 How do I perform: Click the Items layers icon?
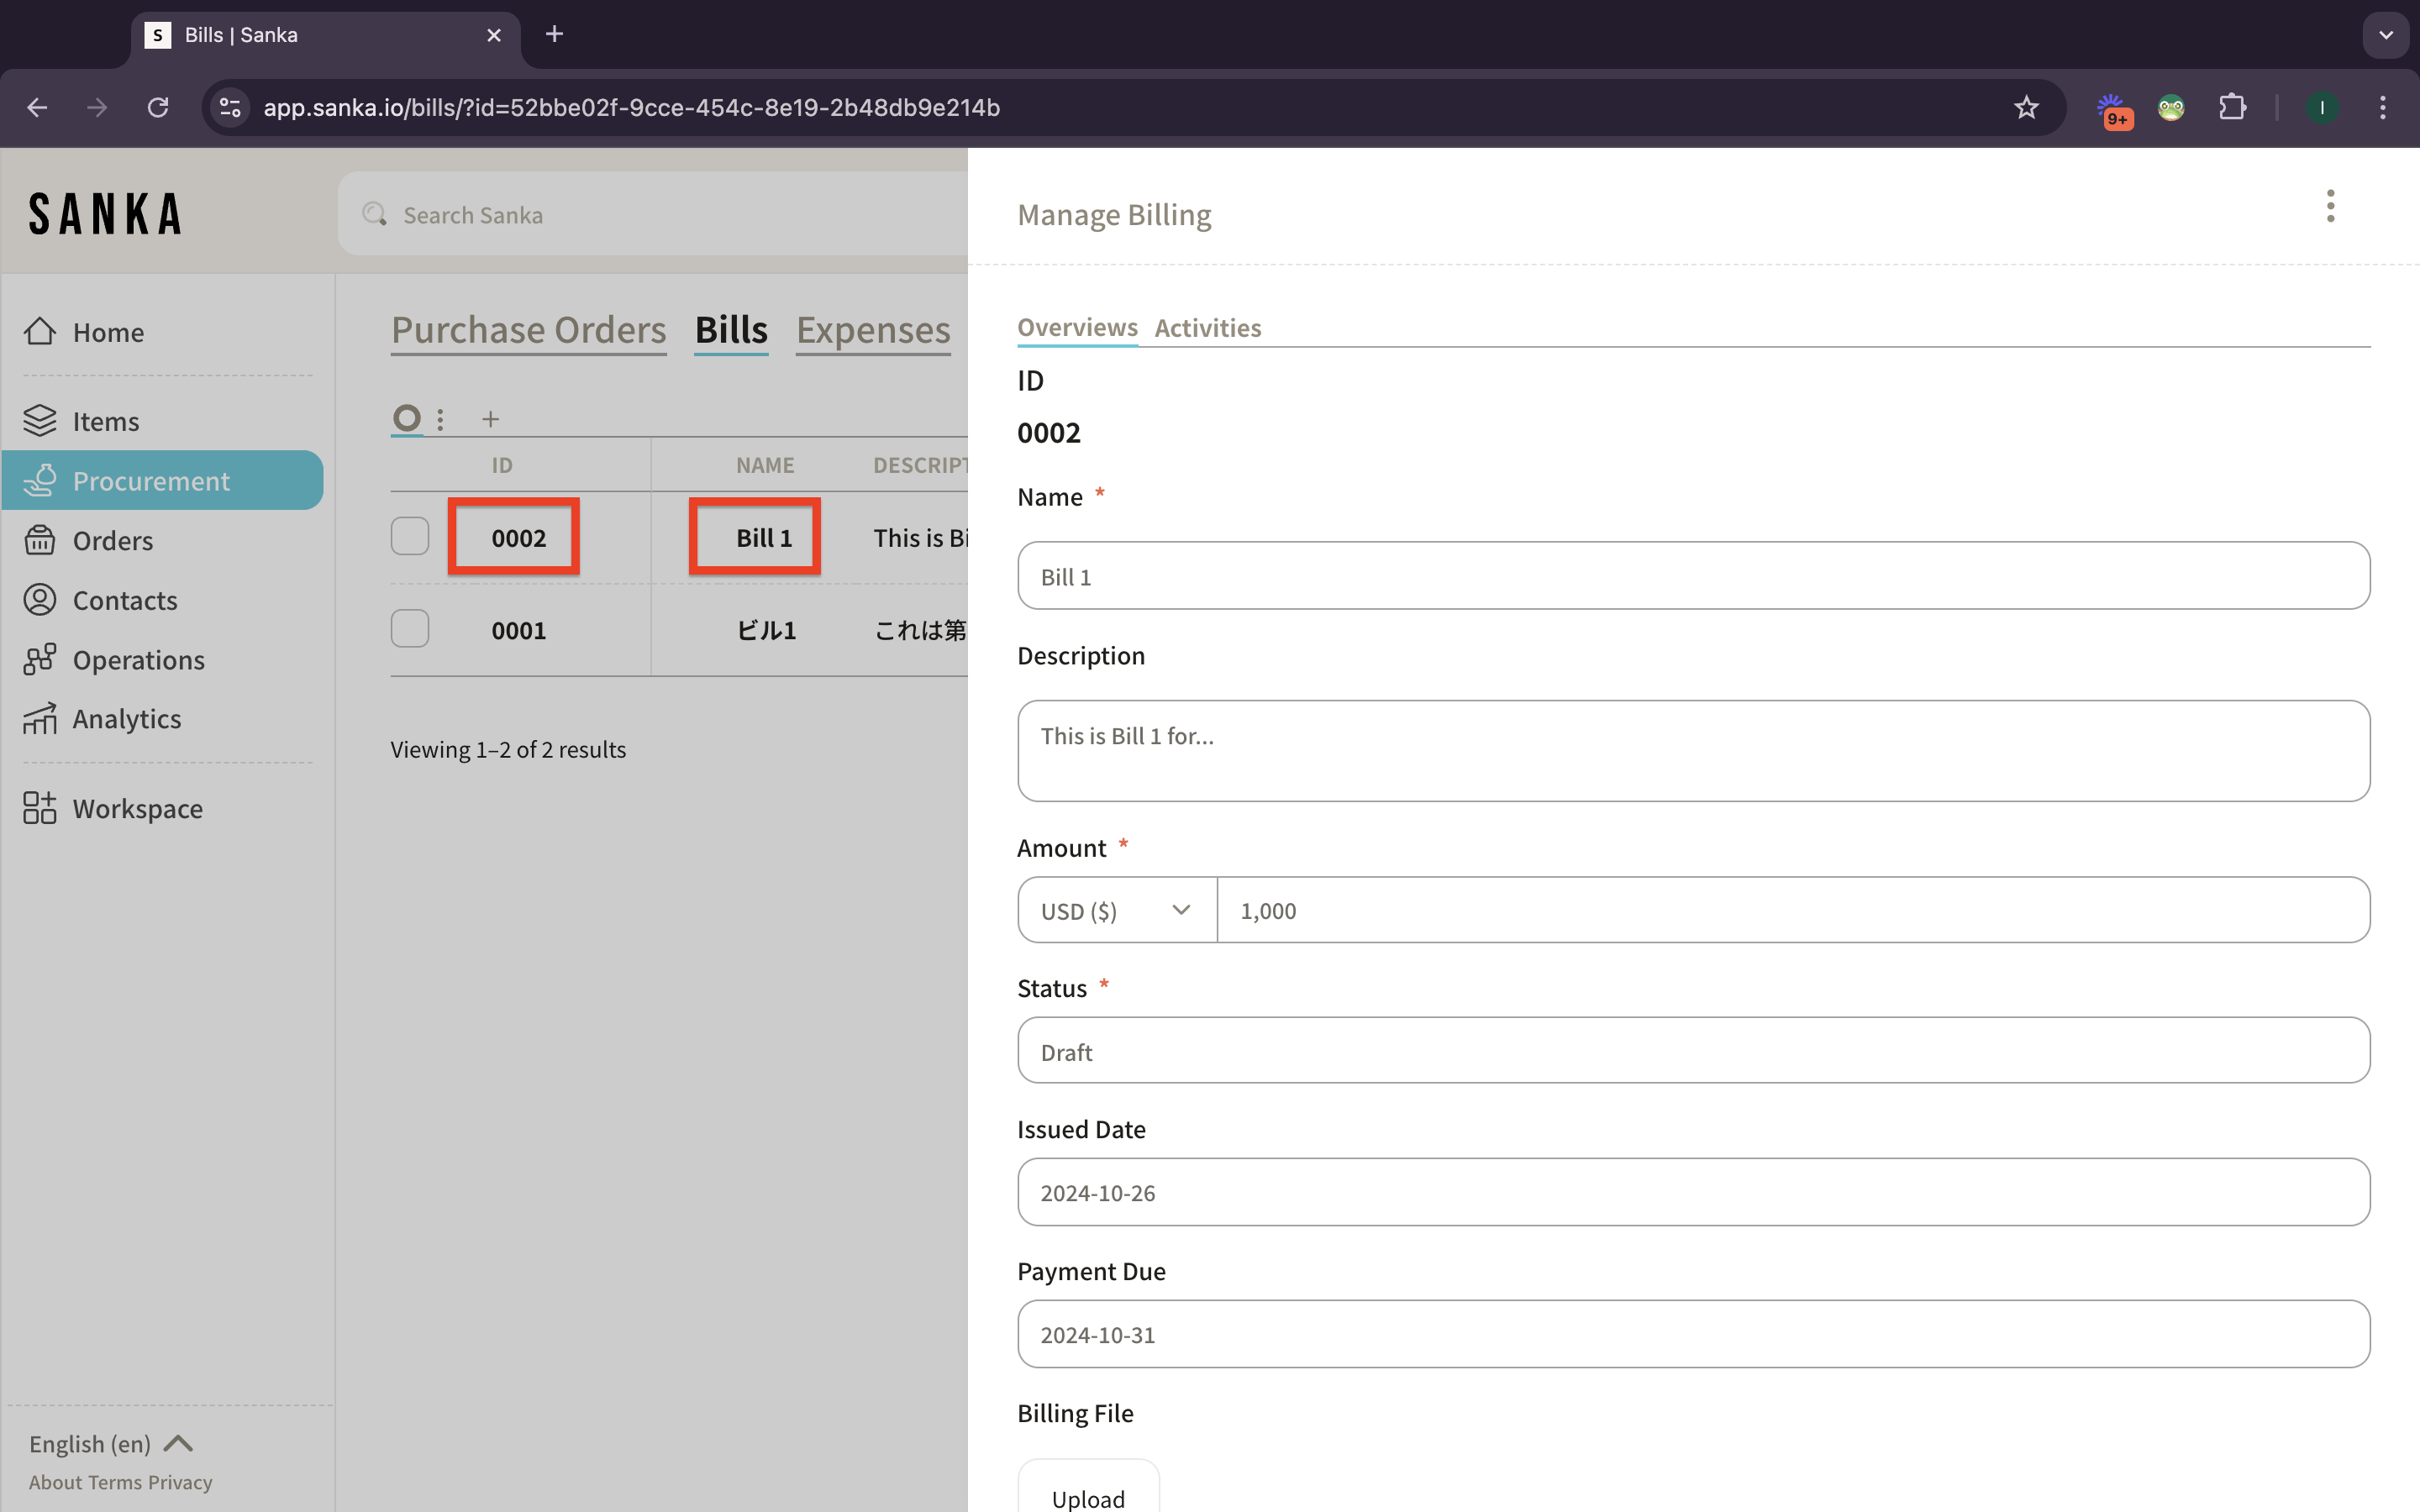click(40, 421)
